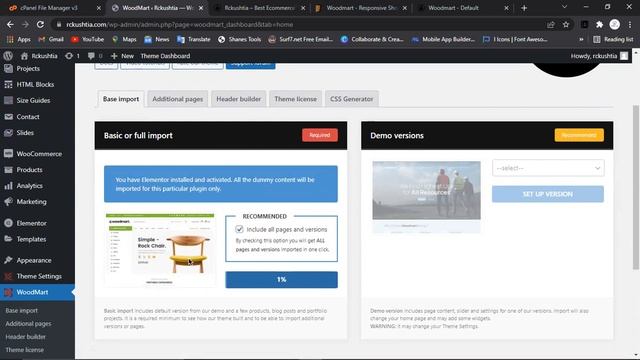Open Marketing megaphone icon
This screenshot has height=360, width=640.
click(8, 202)
